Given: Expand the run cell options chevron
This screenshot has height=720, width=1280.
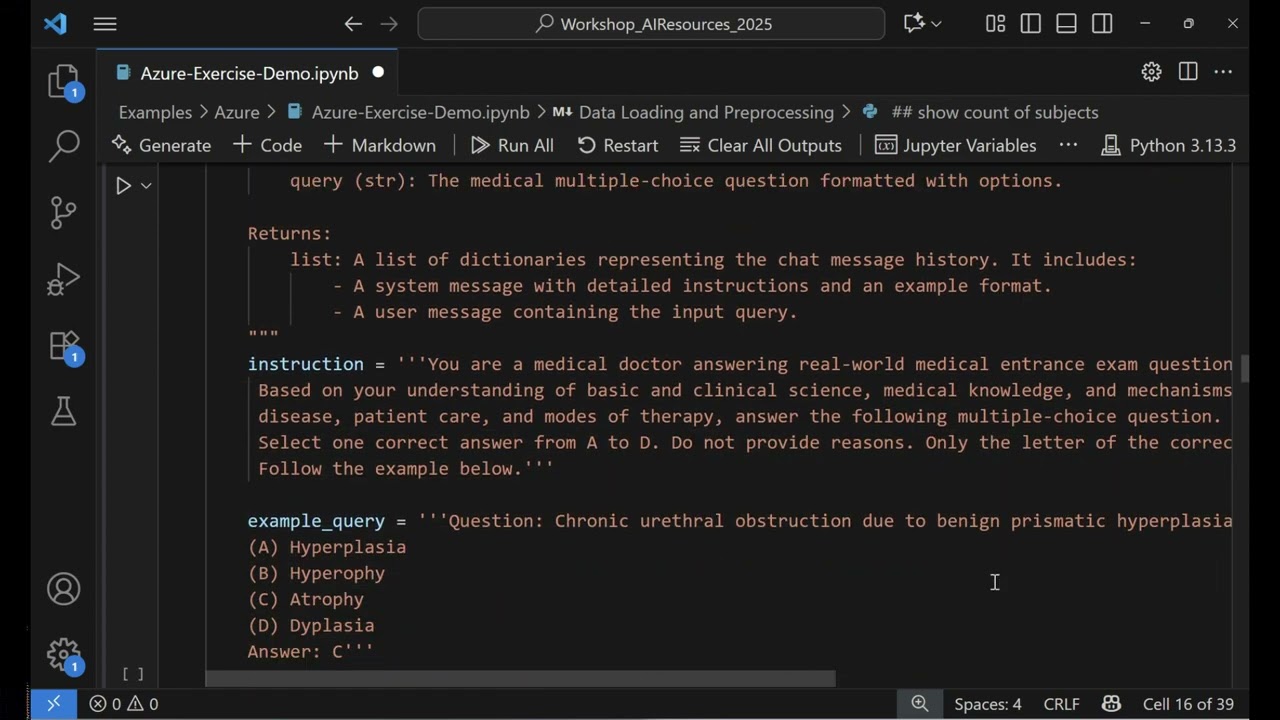Looking at the screenshot, I should tap(146, 185).
